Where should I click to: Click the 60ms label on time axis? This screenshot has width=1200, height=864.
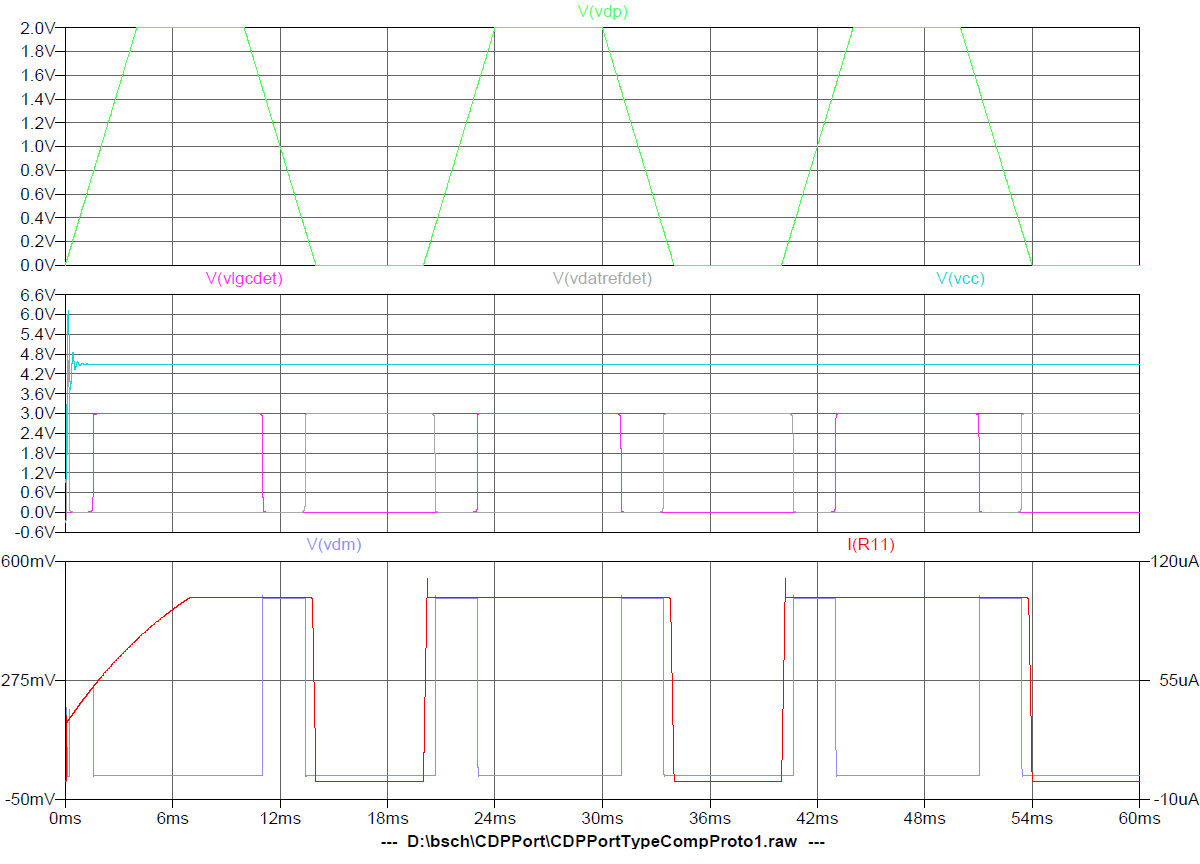pos(1139,818)
